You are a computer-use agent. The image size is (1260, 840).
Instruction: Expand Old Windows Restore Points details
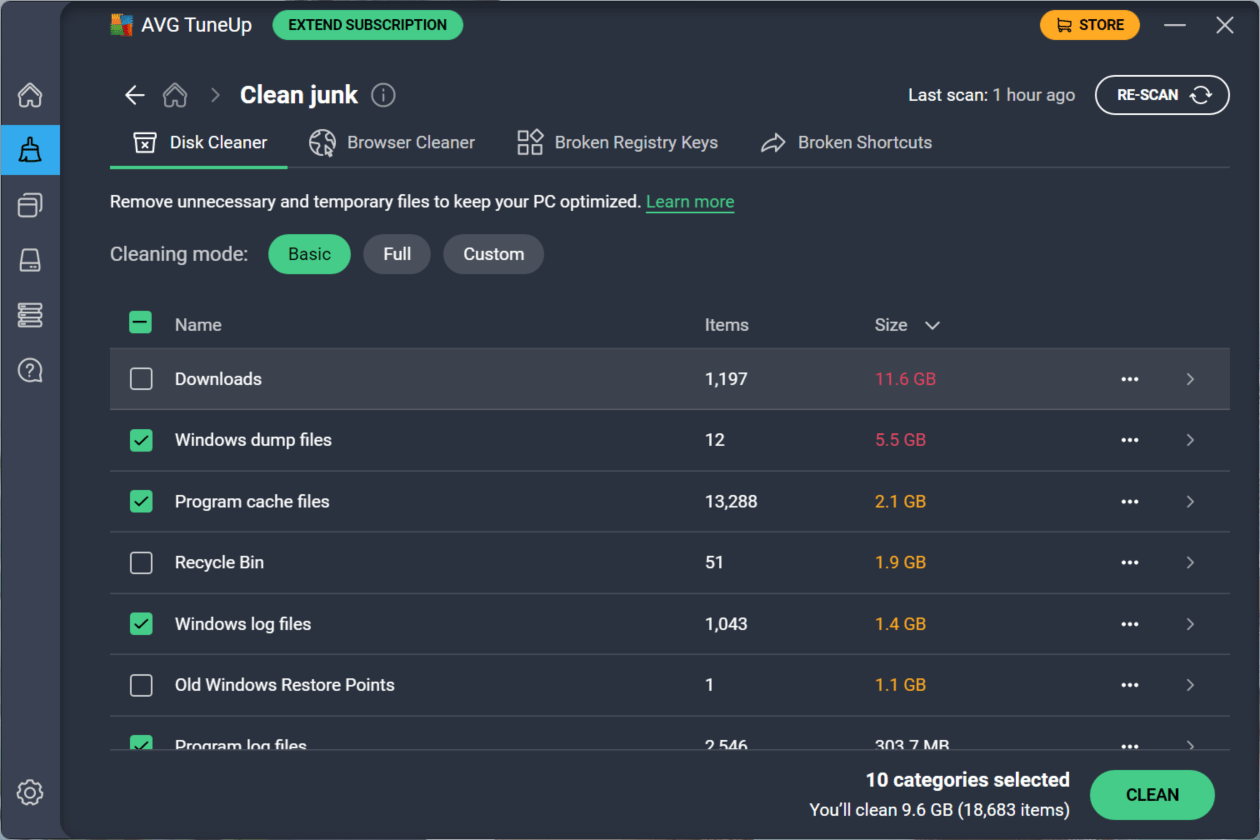(x=1190, y=685)
